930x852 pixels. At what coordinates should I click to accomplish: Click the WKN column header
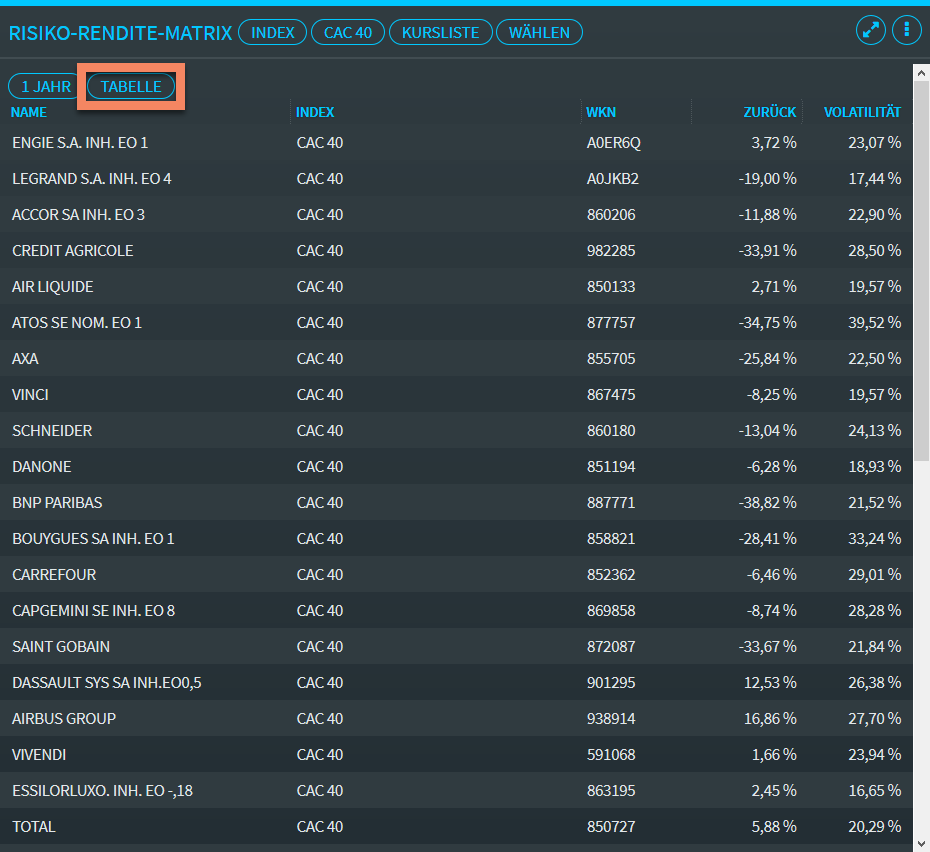click(601, 112)
